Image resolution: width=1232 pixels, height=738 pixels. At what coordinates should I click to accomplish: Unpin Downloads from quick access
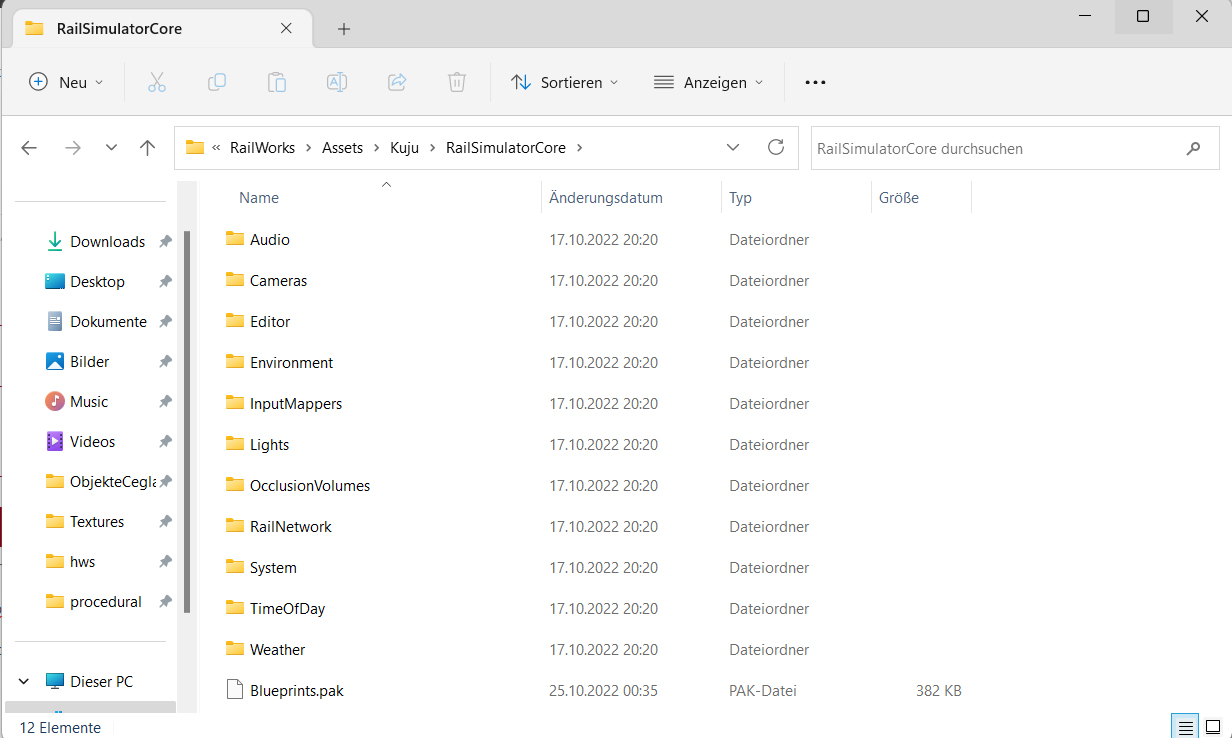[165, 242]
